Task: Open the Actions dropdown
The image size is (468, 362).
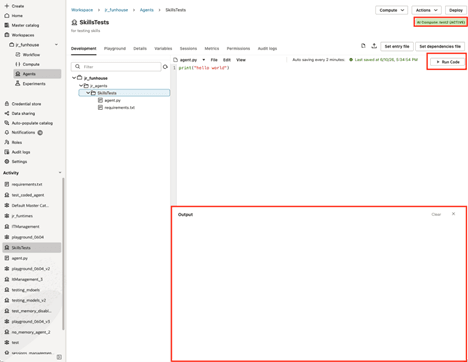Action: coord(426,10)
